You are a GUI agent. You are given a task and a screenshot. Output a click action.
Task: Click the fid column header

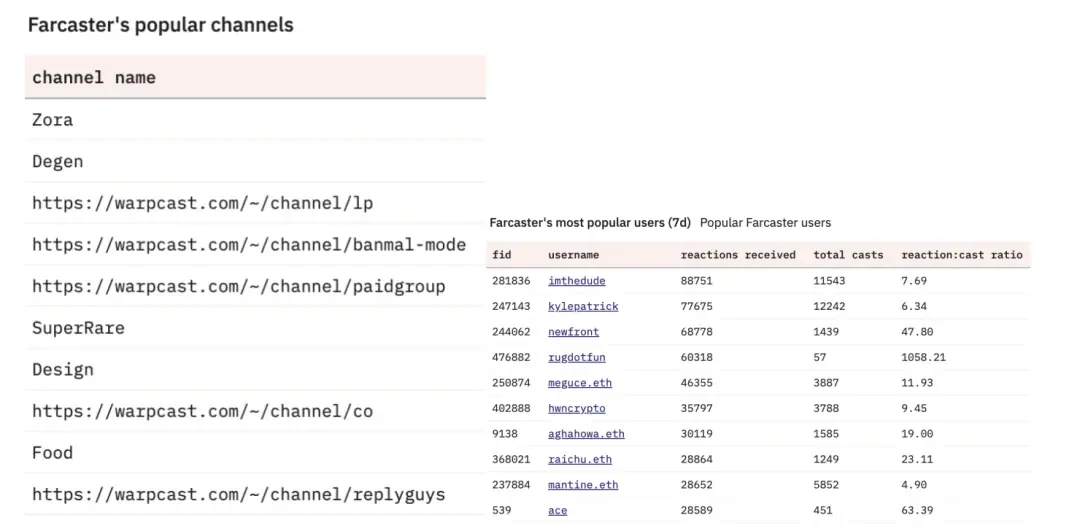[x=501, y=255]
